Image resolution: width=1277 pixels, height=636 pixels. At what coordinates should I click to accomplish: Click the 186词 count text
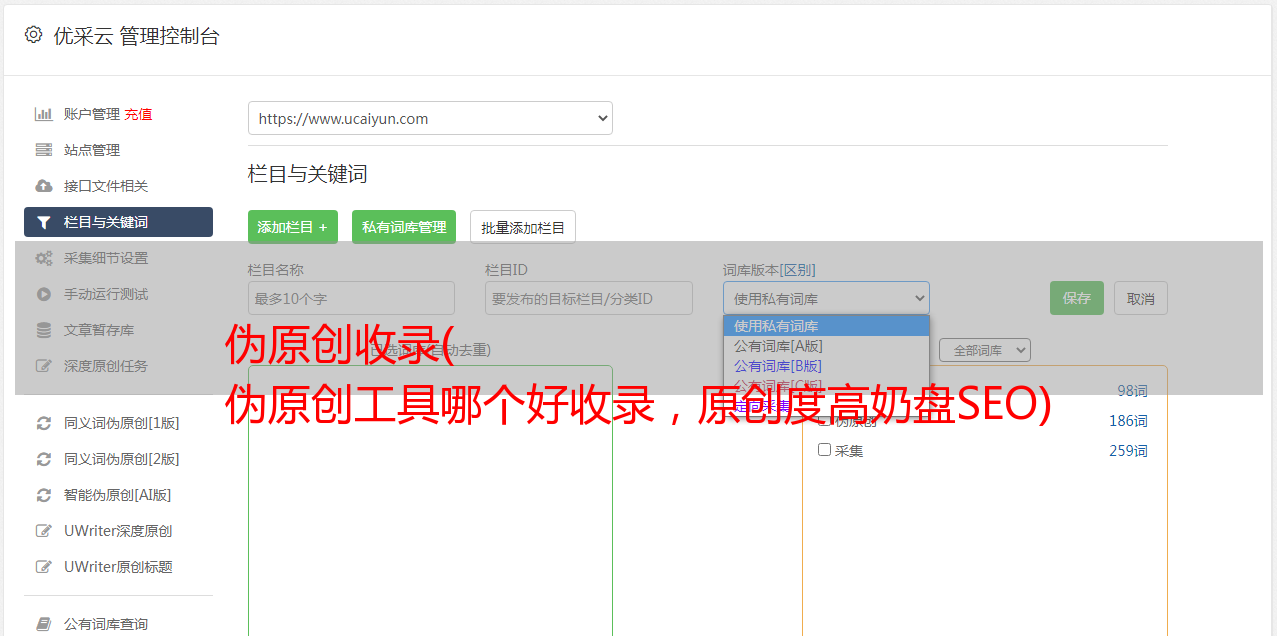coord(1128,421)
